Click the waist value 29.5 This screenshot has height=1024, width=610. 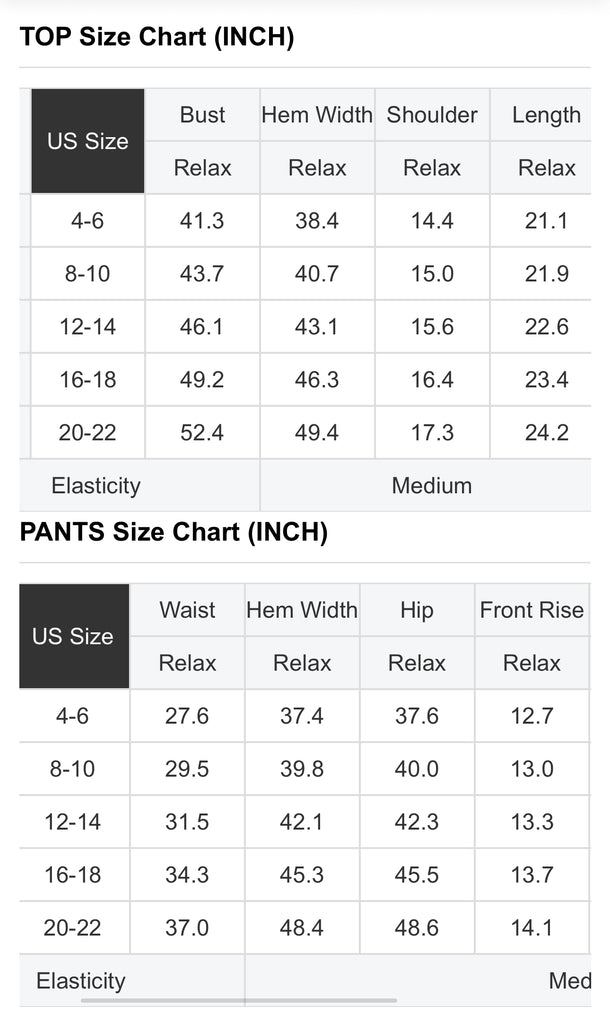[x=187, y=769]
